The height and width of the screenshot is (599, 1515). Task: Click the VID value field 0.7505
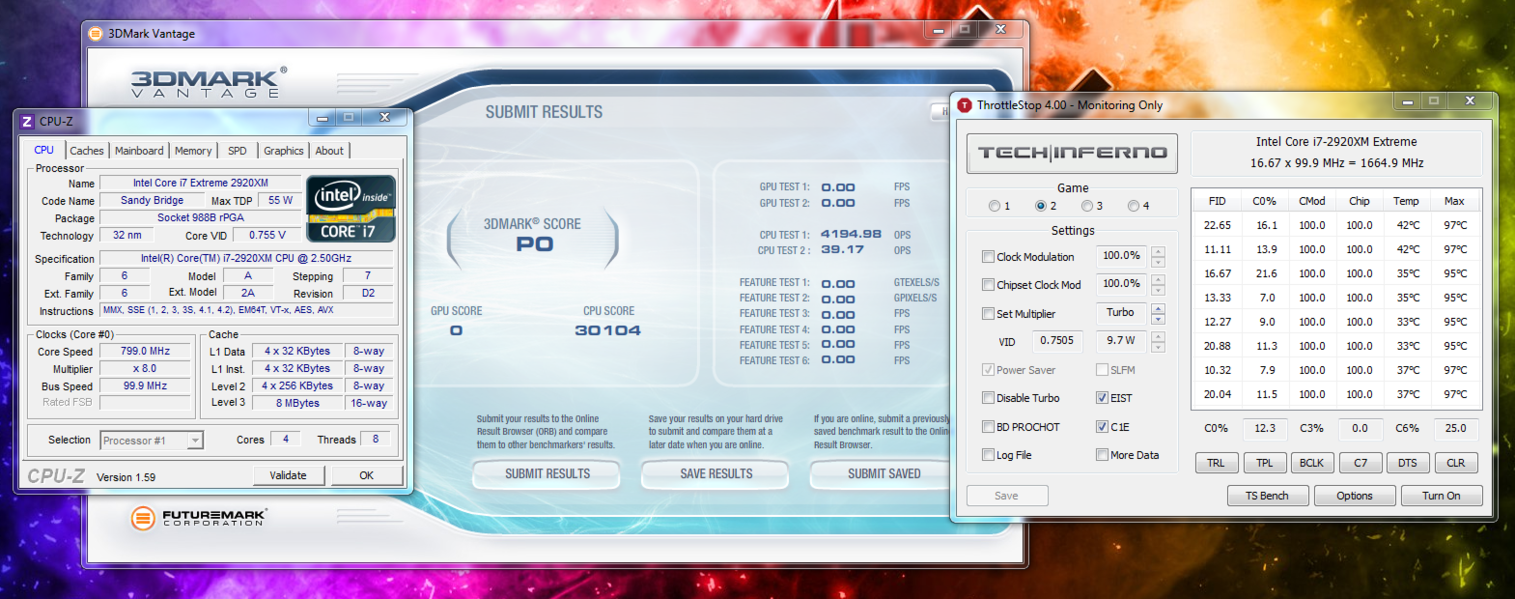click(x=1057, y=341)
